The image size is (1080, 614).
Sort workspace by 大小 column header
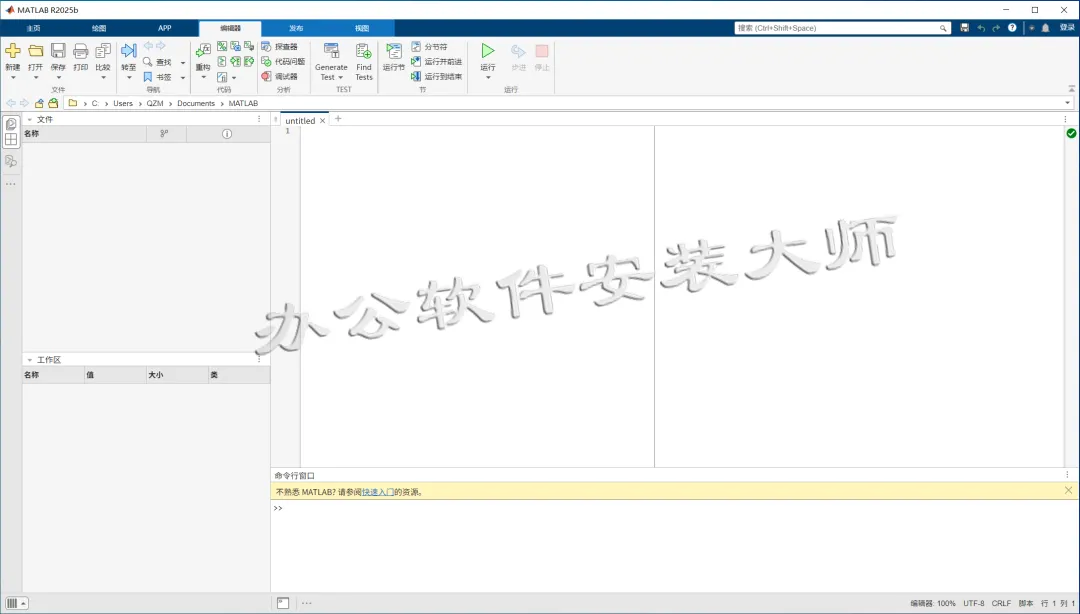click(177, 375)
